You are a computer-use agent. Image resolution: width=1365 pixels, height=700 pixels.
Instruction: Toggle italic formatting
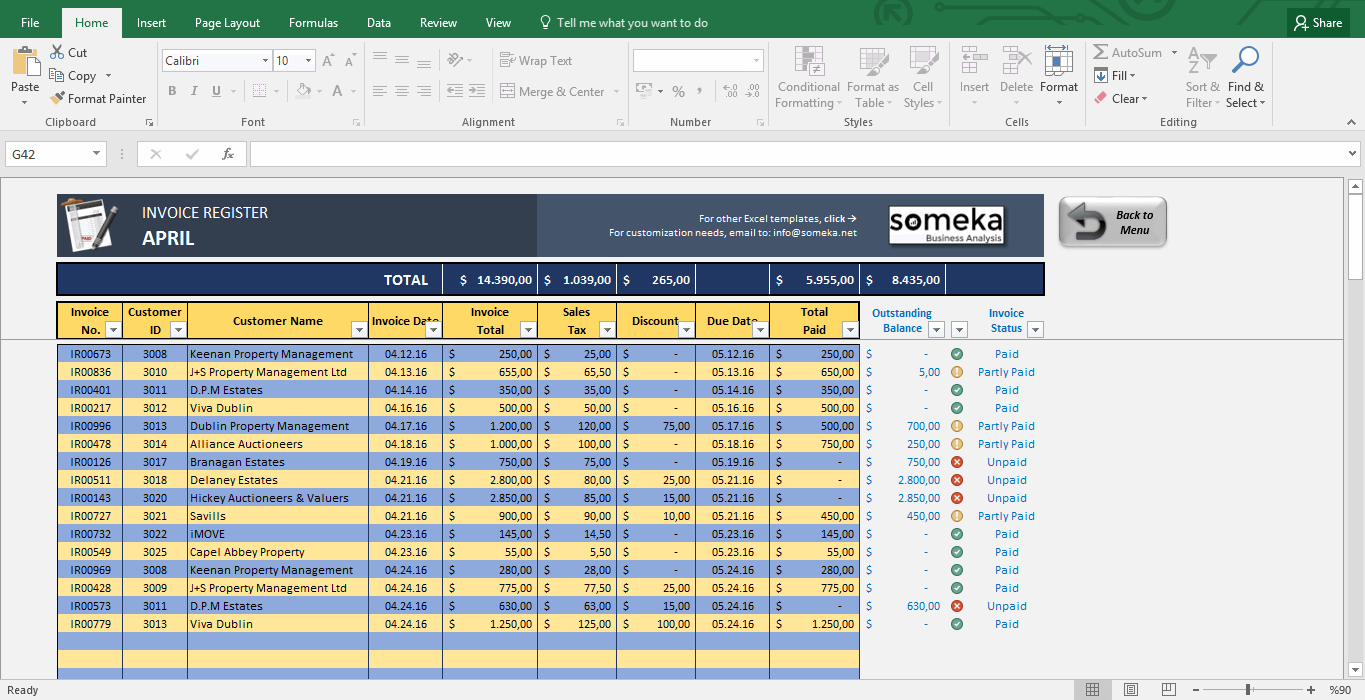pyautogui.click(x=193, y=90)
